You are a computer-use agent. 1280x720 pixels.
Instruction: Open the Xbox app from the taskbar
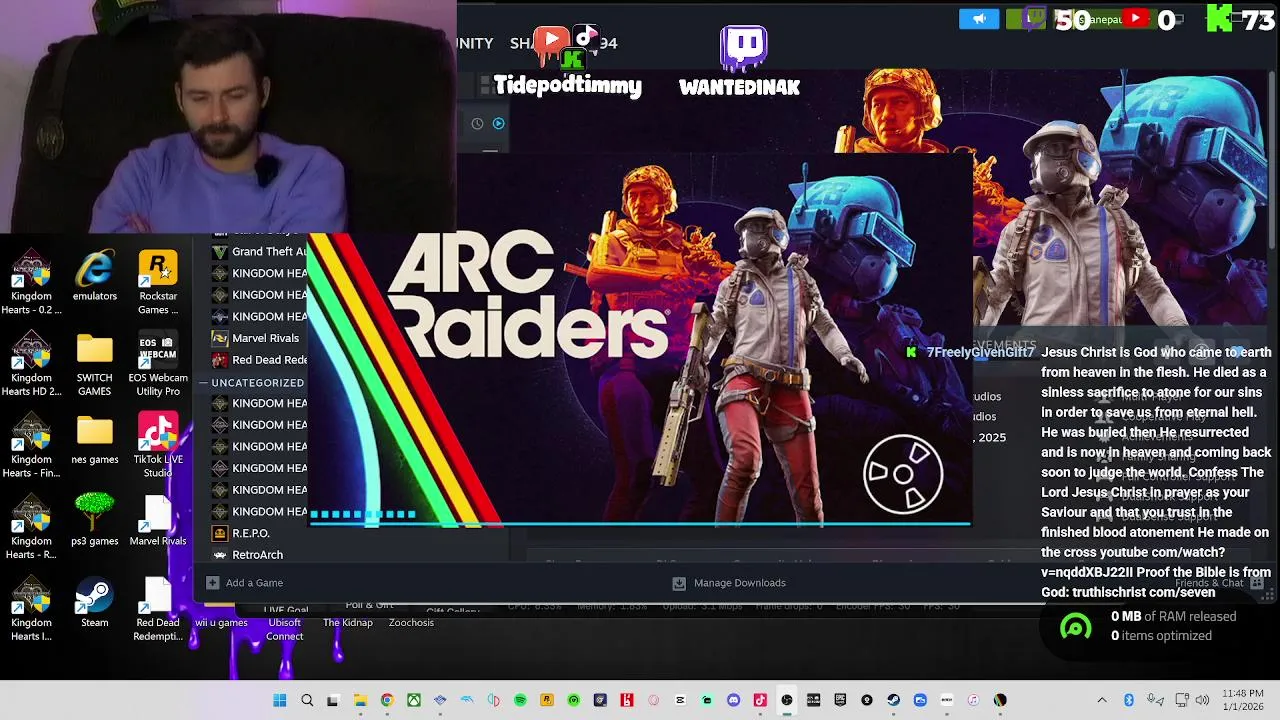[x=413, y=700]
